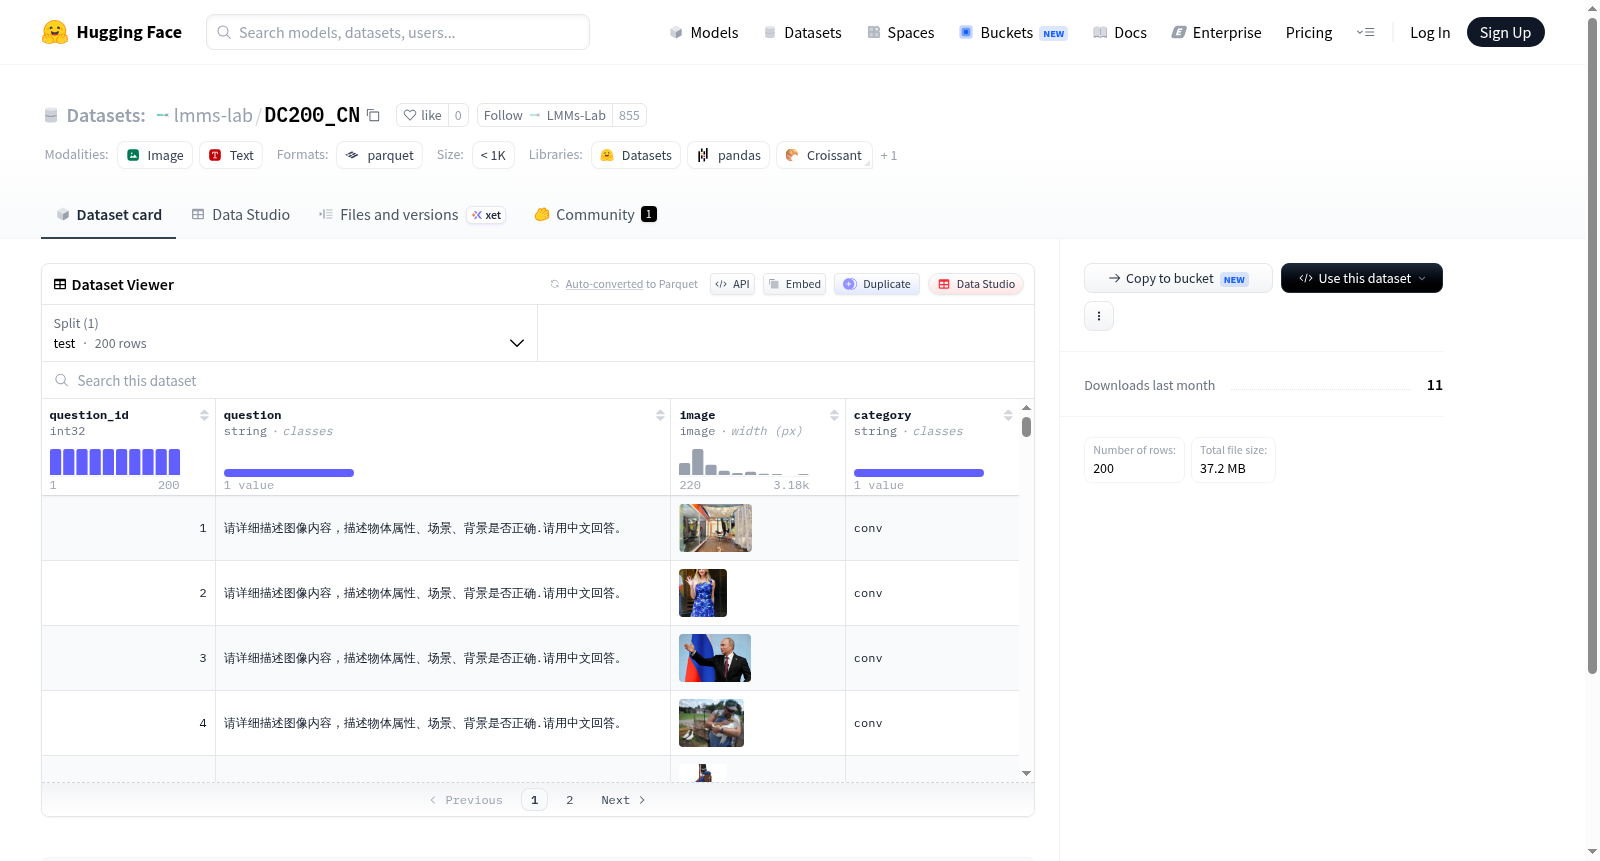The image size is (1600, 861).
Task: Click the lmms-lab organization link
Action: 213,115
